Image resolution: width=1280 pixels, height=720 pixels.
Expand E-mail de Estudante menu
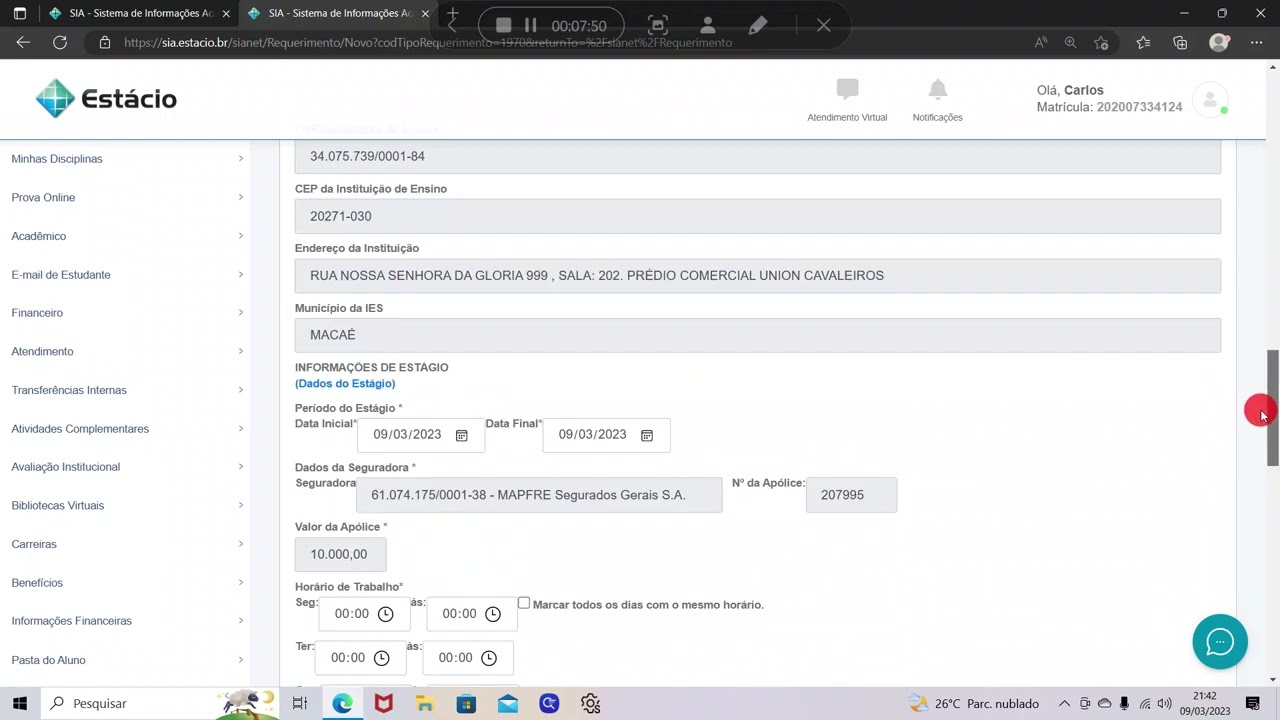pos(127,274)
